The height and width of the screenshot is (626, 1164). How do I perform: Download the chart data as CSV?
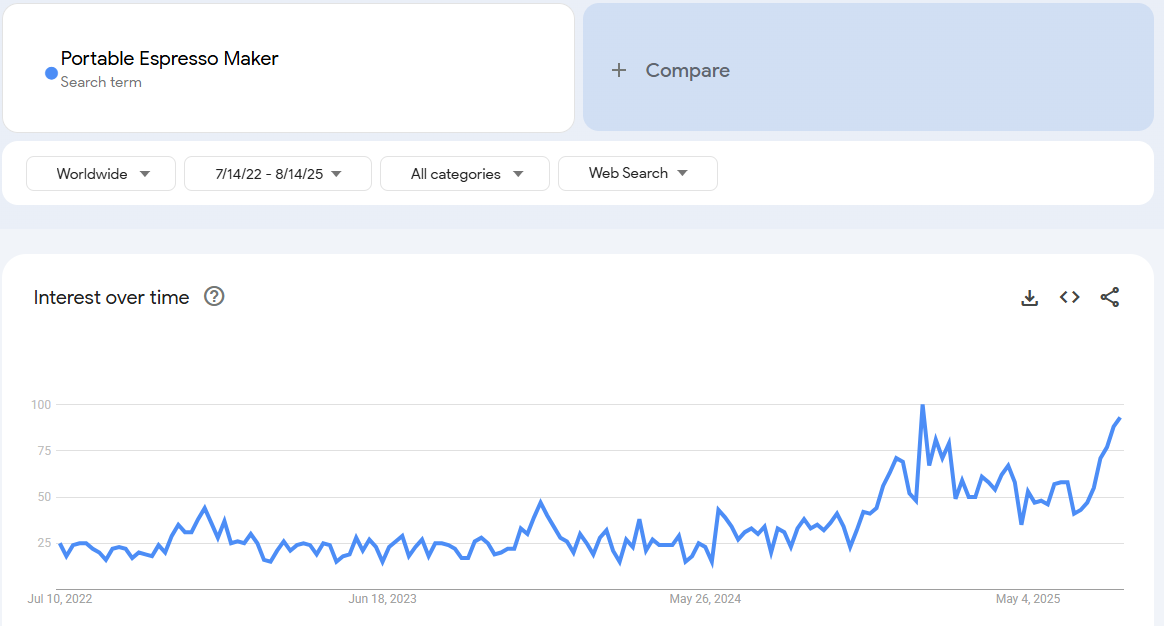click(x=1029, y=297)
